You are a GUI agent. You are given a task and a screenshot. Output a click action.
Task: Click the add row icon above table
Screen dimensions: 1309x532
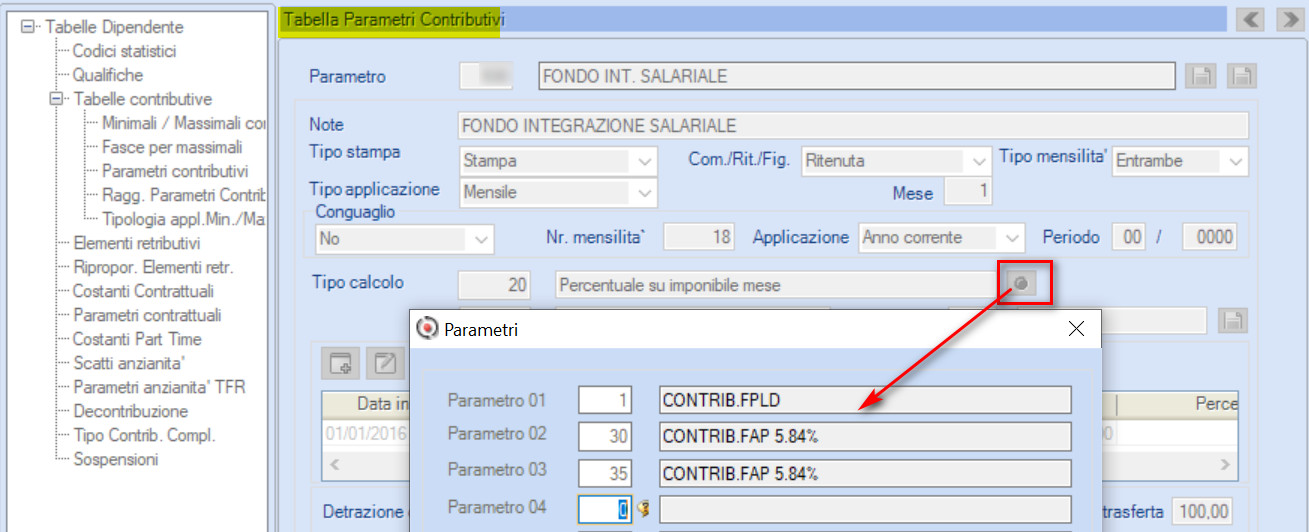pos(342,363)
